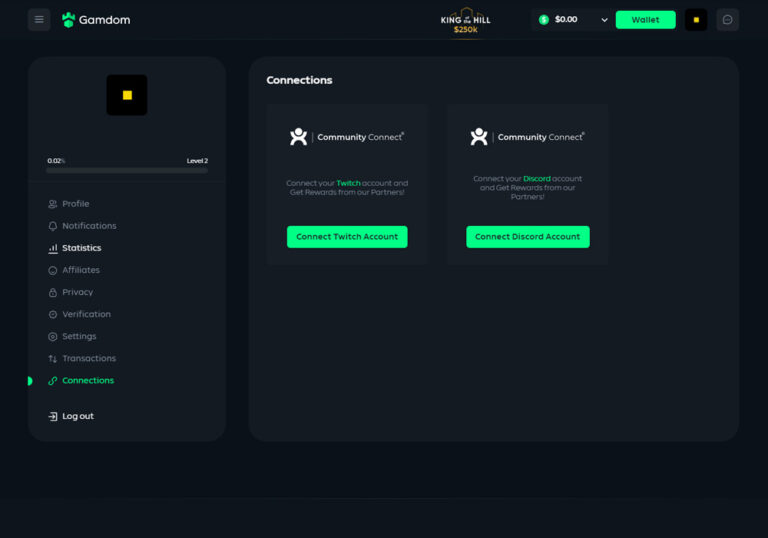768x538 pixels.
Task: Expand the balance dropdown chevron
Action: pos(604,19)
